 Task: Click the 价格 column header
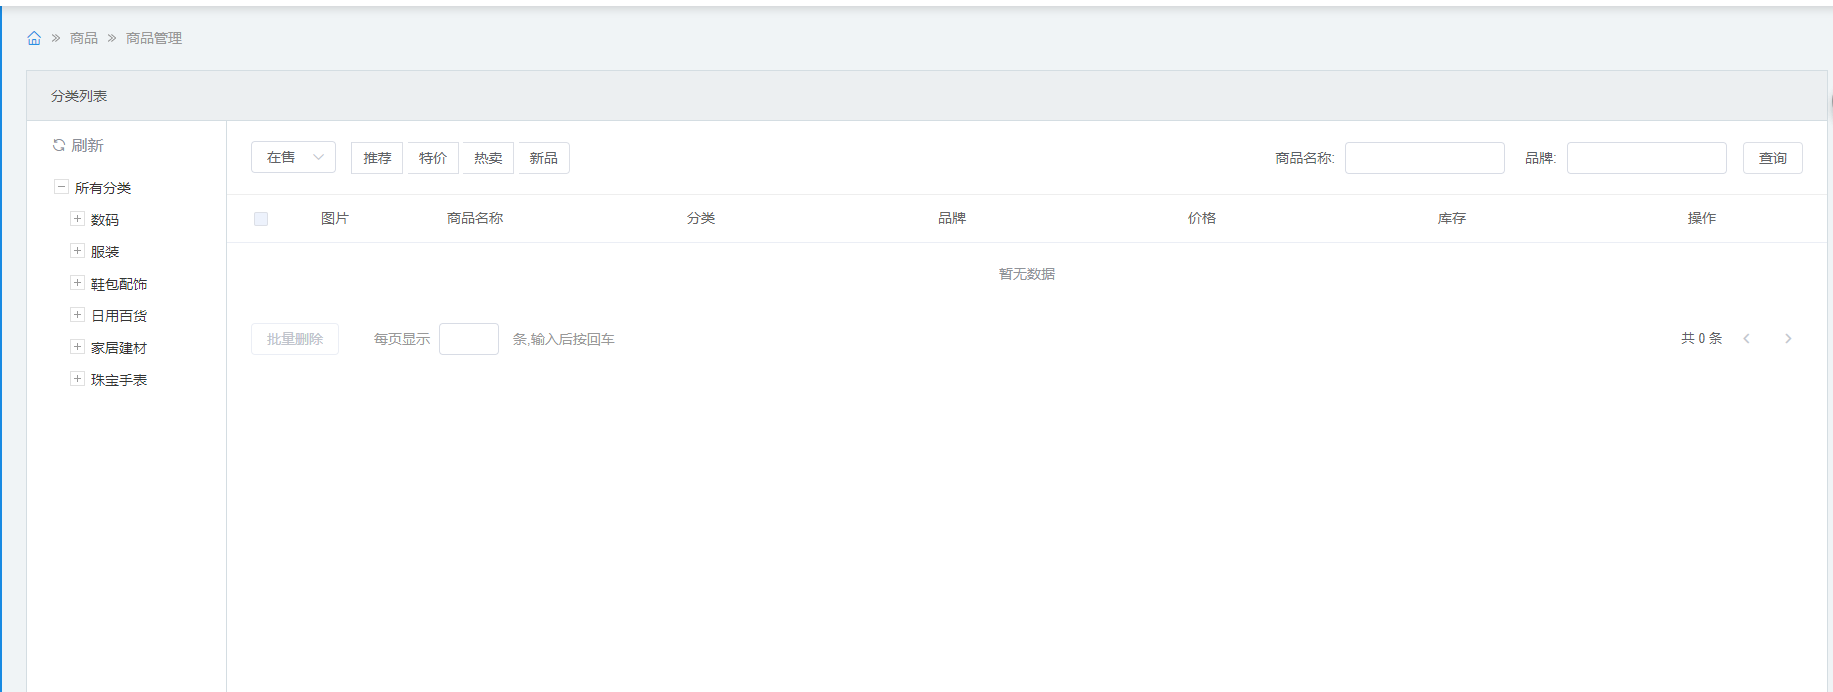[1202, 218]
